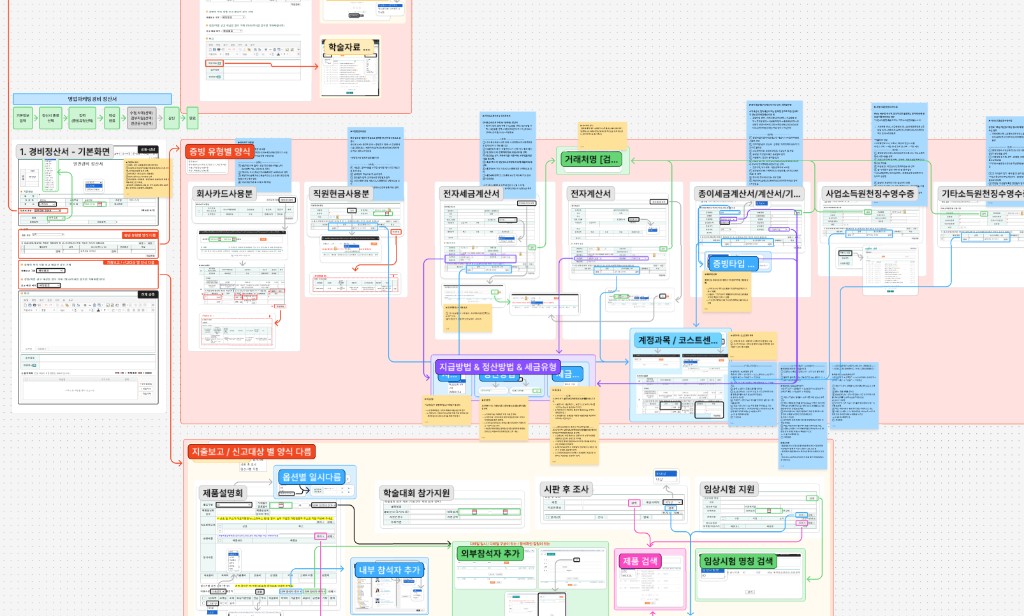This screenshot has height=616, width=1024.
Task: Click the '전자세금계산서' frame label
Action: pos(471,193)
